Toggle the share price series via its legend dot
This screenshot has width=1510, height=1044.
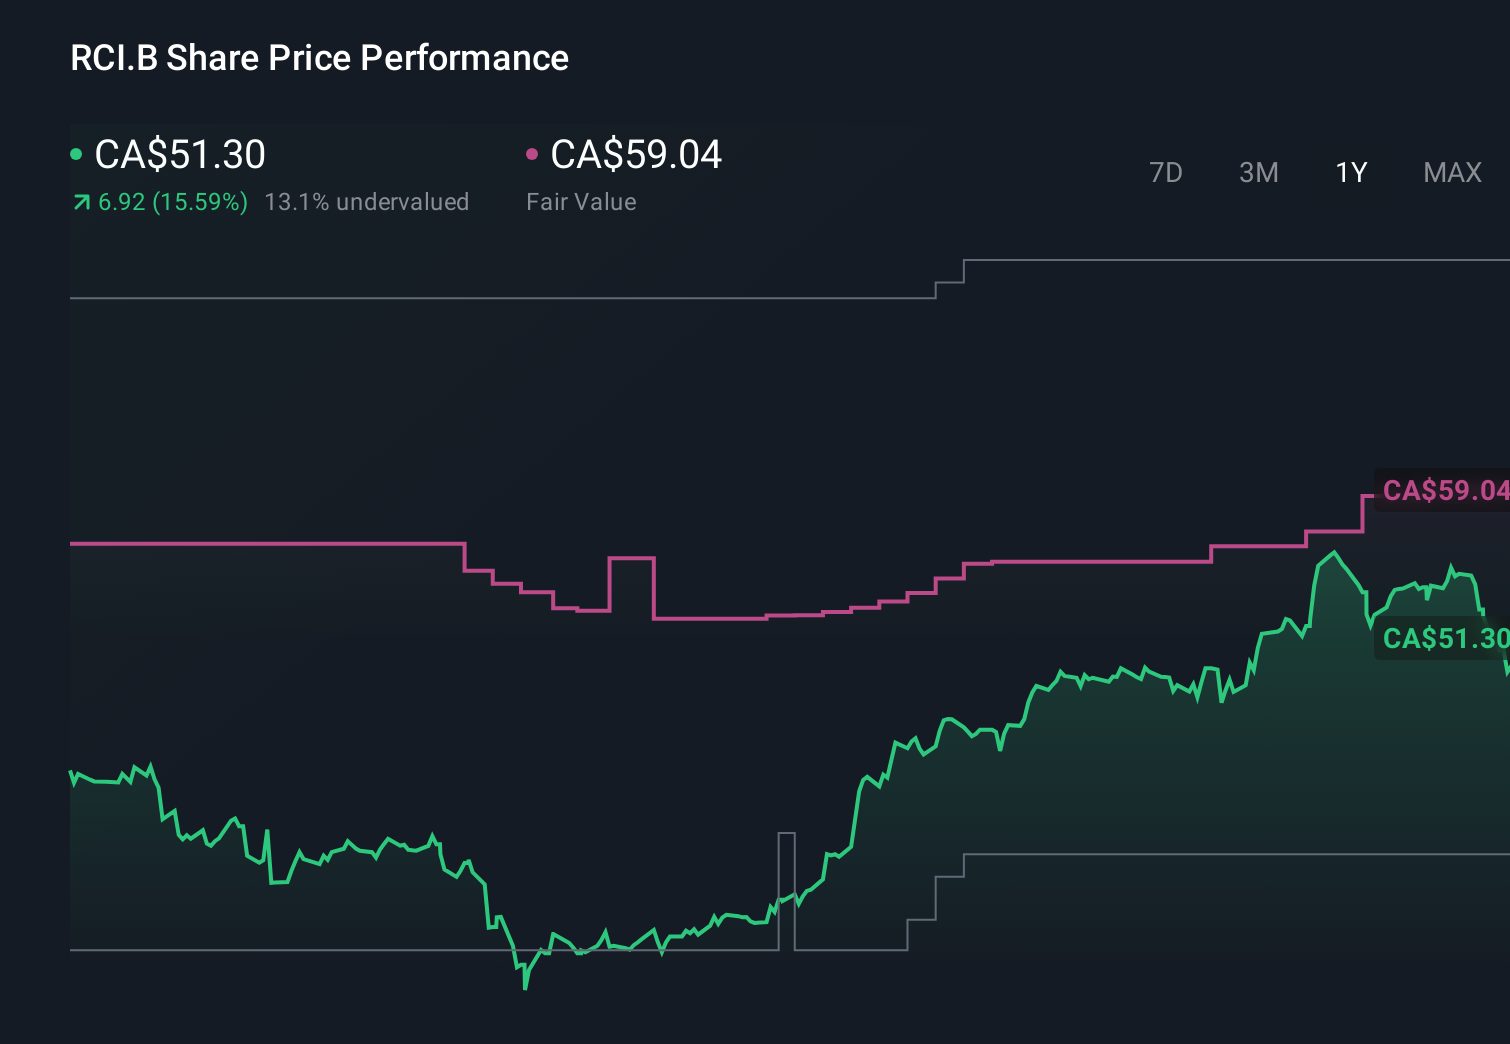coord(76,153)
